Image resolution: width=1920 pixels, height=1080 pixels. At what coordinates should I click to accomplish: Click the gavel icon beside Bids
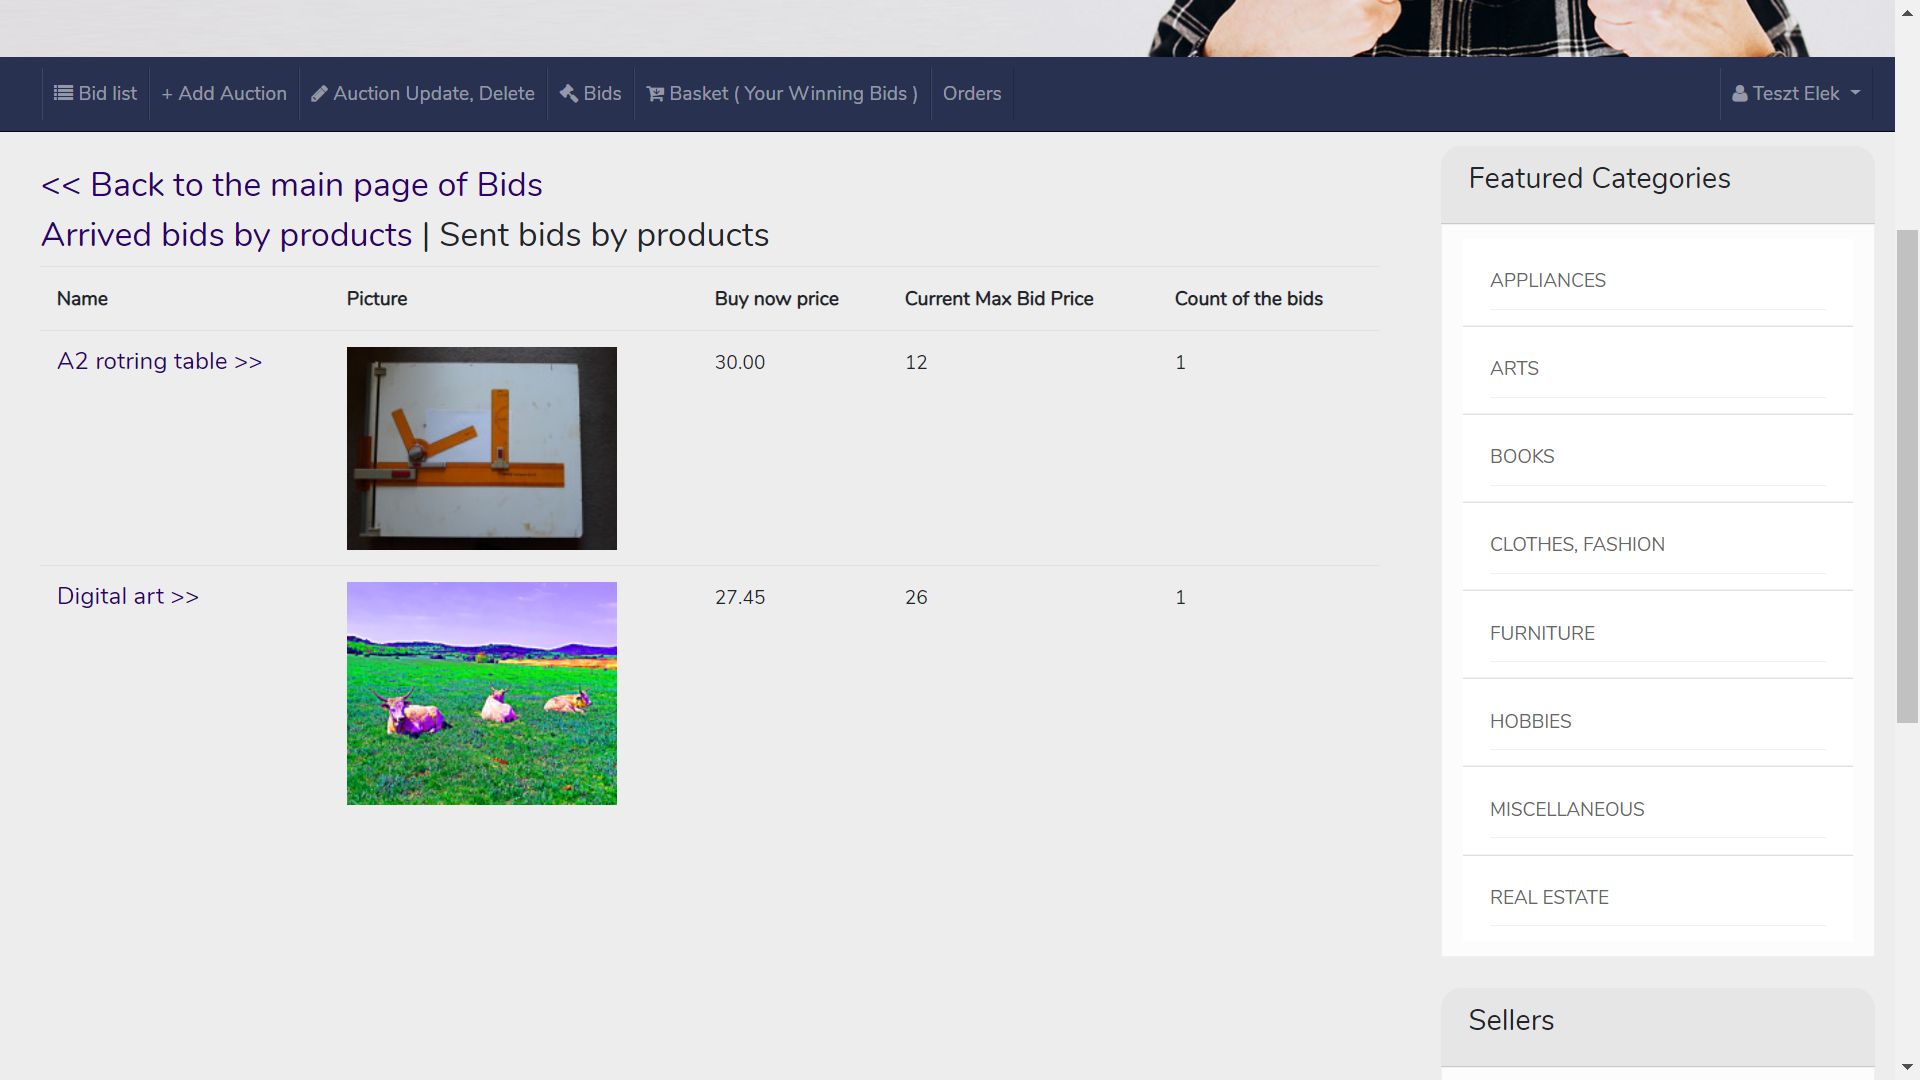coord(568,93)
